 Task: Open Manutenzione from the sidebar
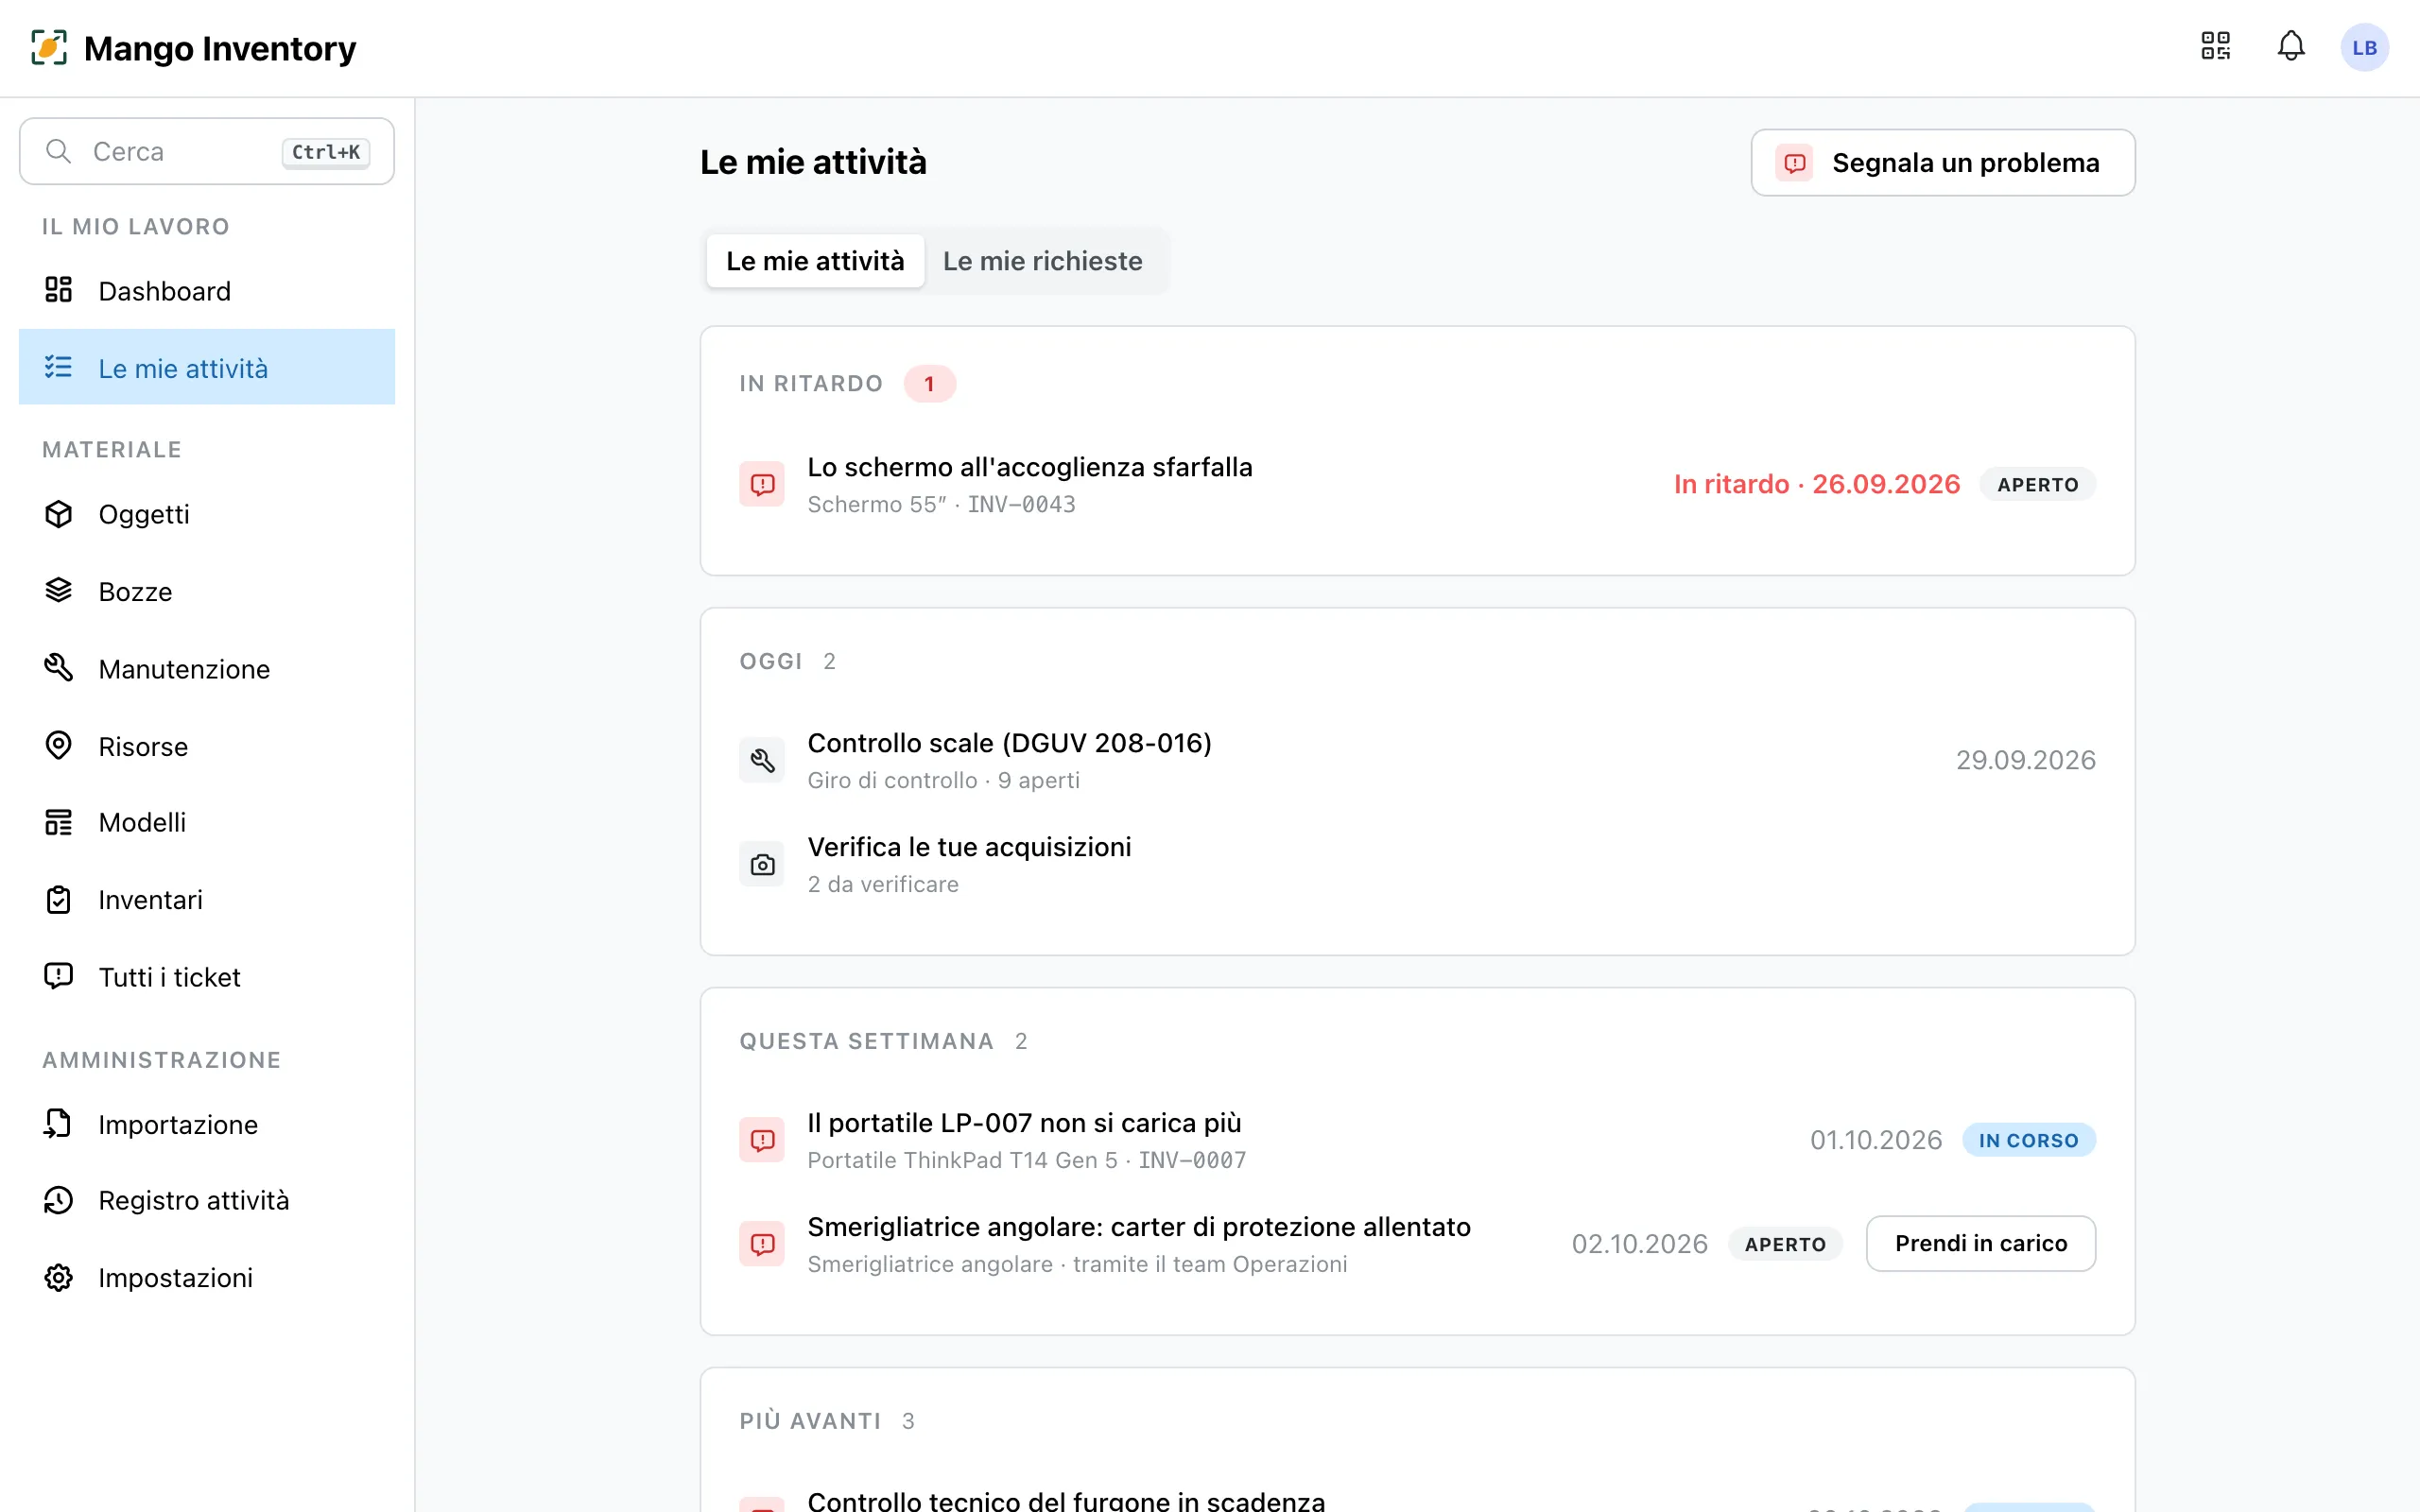click(x=207, y=668)
